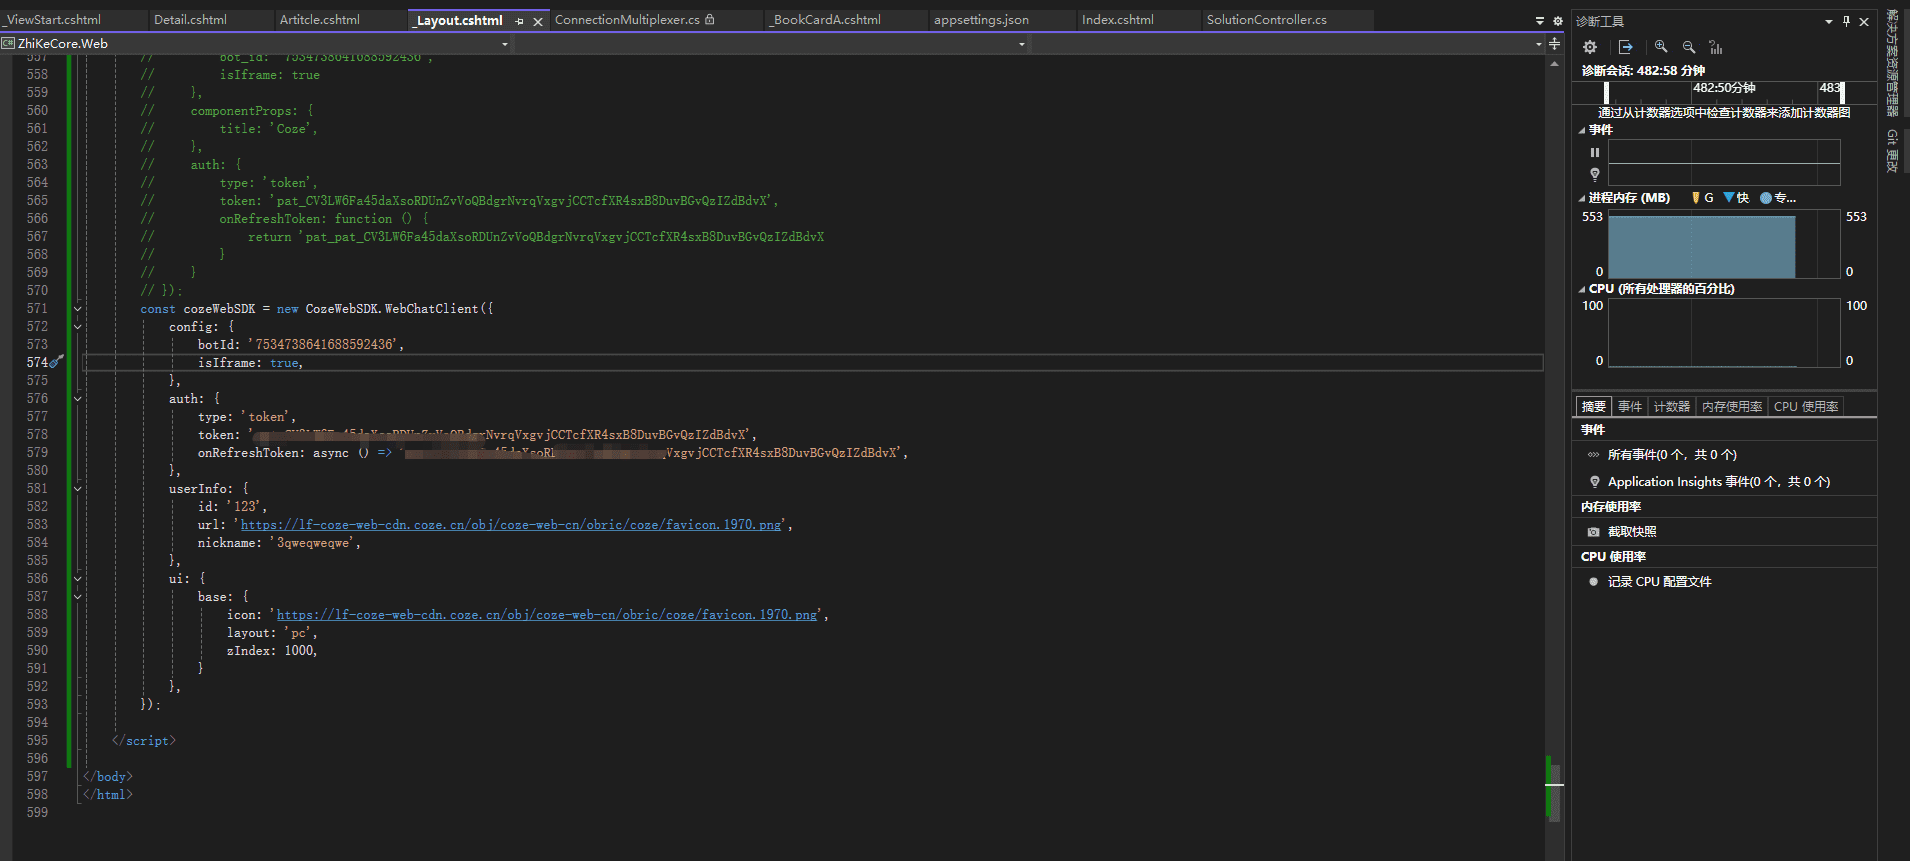The height and width of the screenshot is (861, 1910).
Task: Open the favicon URL in userInfo
Action: coord(510,525)
